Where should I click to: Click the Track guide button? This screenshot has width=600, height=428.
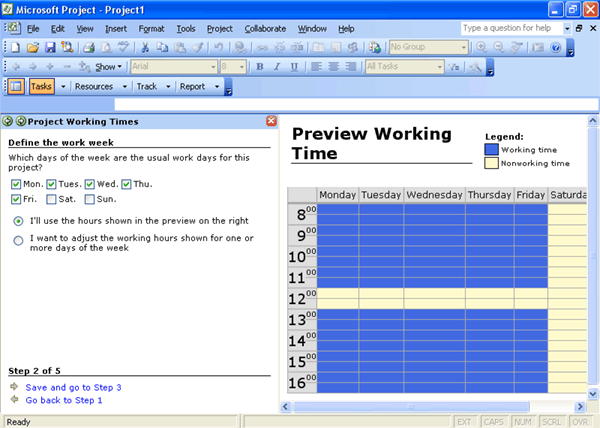tap(147, 86)
